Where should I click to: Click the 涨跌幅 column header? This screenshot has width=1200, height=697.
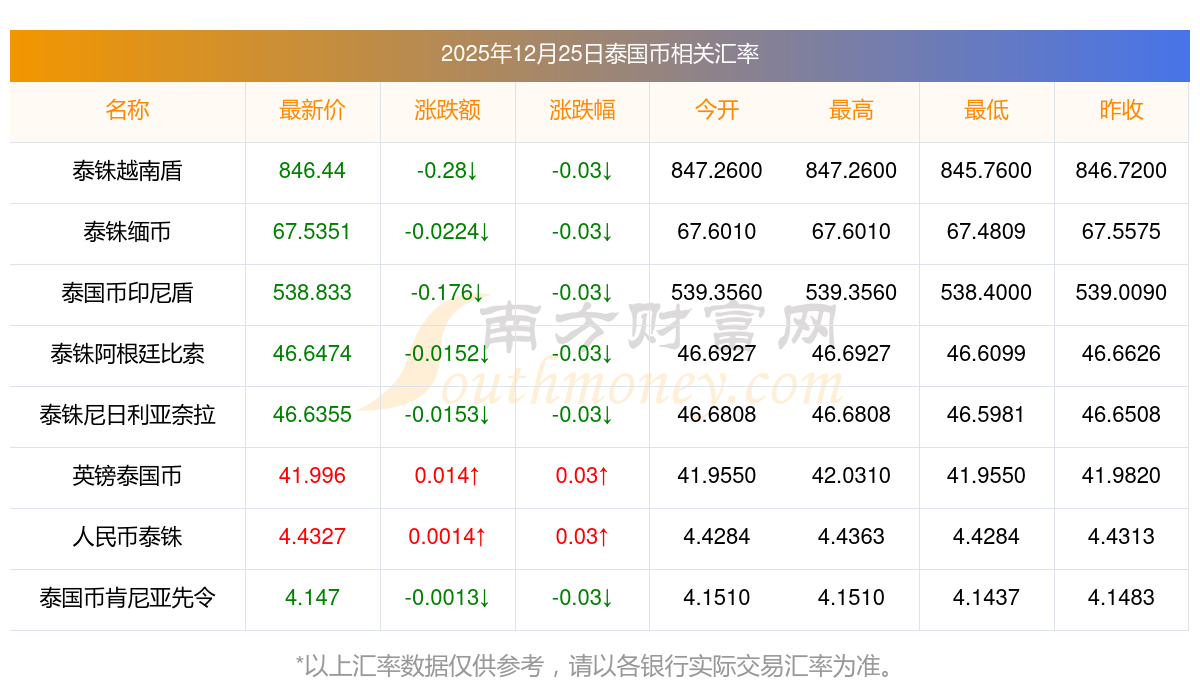[x=582, y=110]
